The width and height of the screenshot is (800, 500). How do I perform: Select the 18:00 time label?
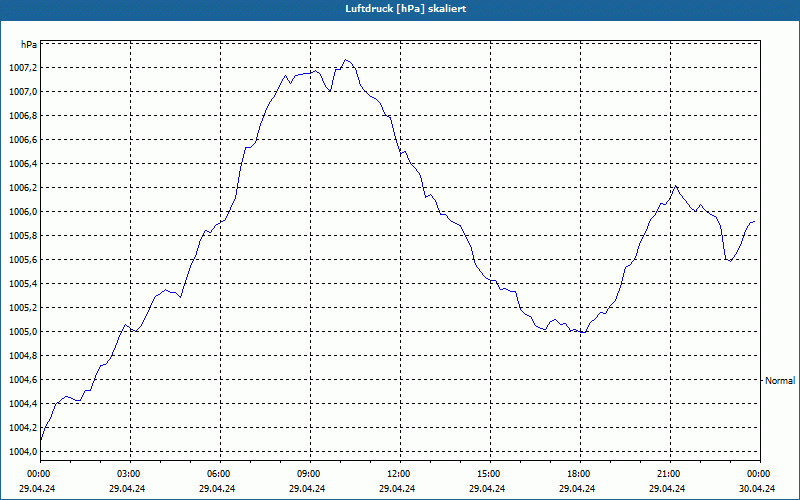580,474
